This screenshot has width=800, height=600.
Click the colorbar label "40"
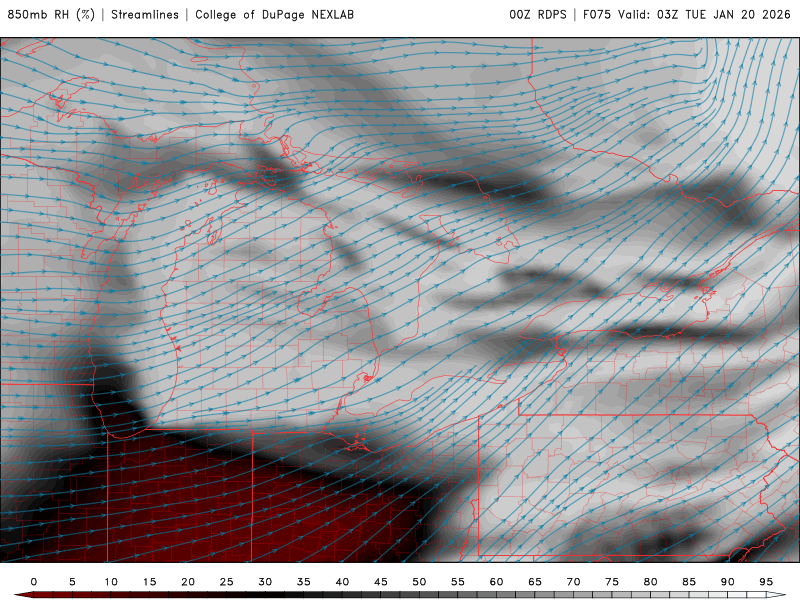tap(342, 582)
